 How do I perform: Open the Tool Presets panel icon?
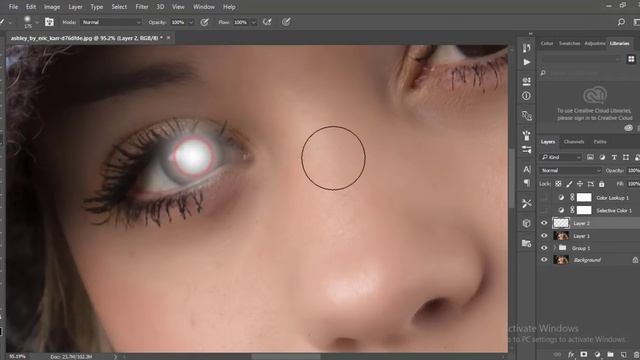[x=527, y=203]
